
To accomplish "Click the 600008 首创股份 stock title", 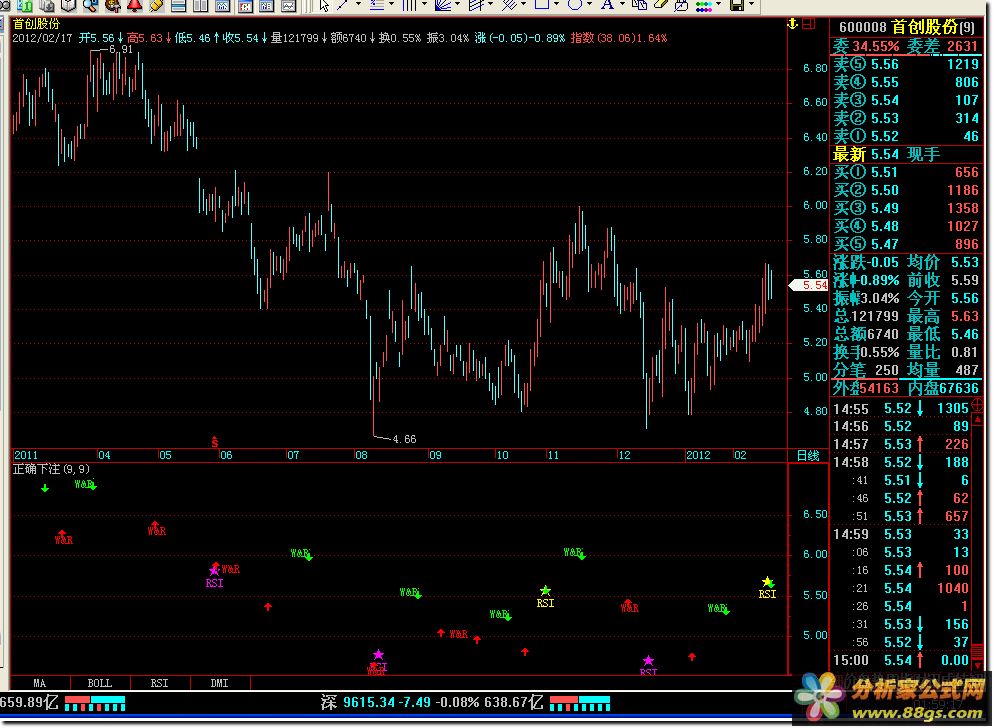I will pos(907,27).
